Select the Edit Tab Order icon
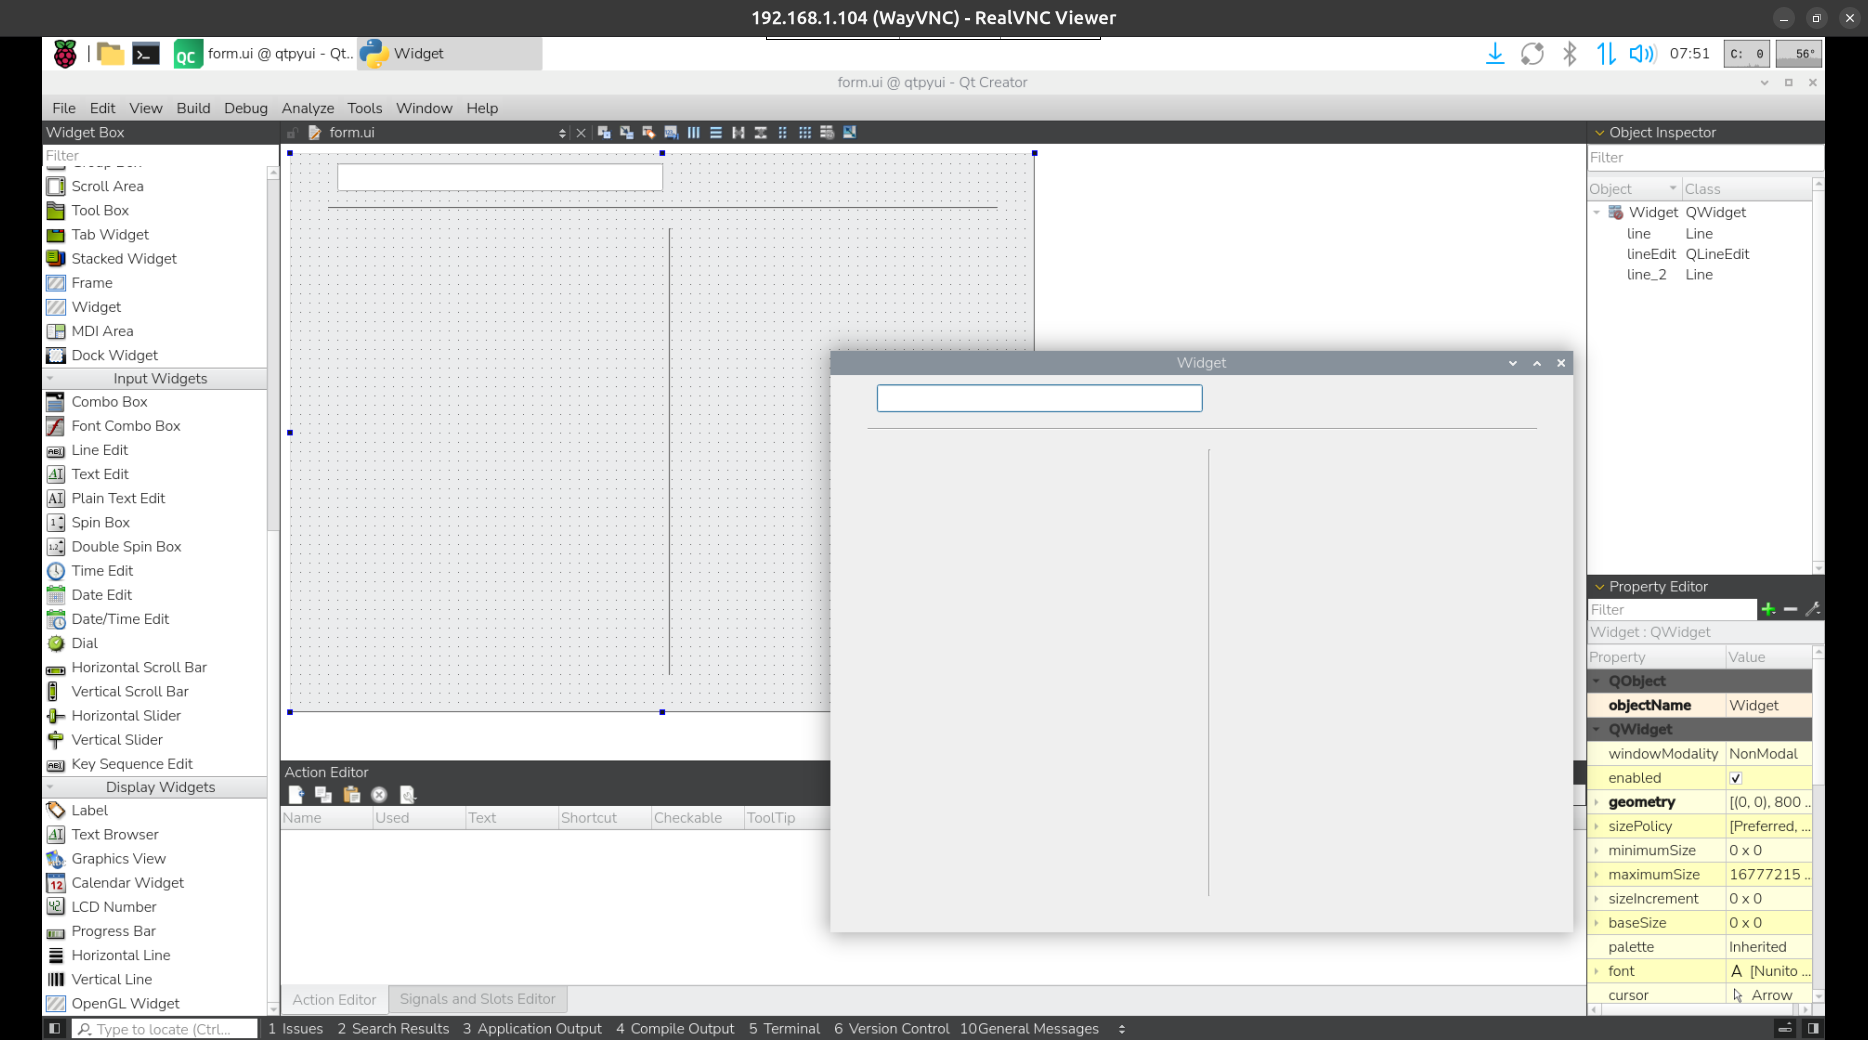 click(x=671, y=132)
